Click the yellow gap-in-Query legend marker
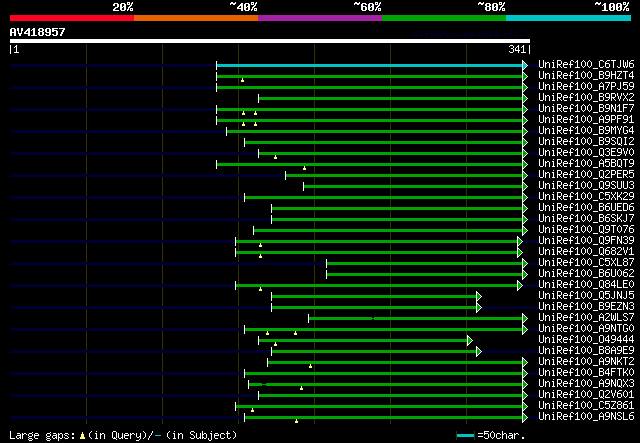 coord(82,436)
